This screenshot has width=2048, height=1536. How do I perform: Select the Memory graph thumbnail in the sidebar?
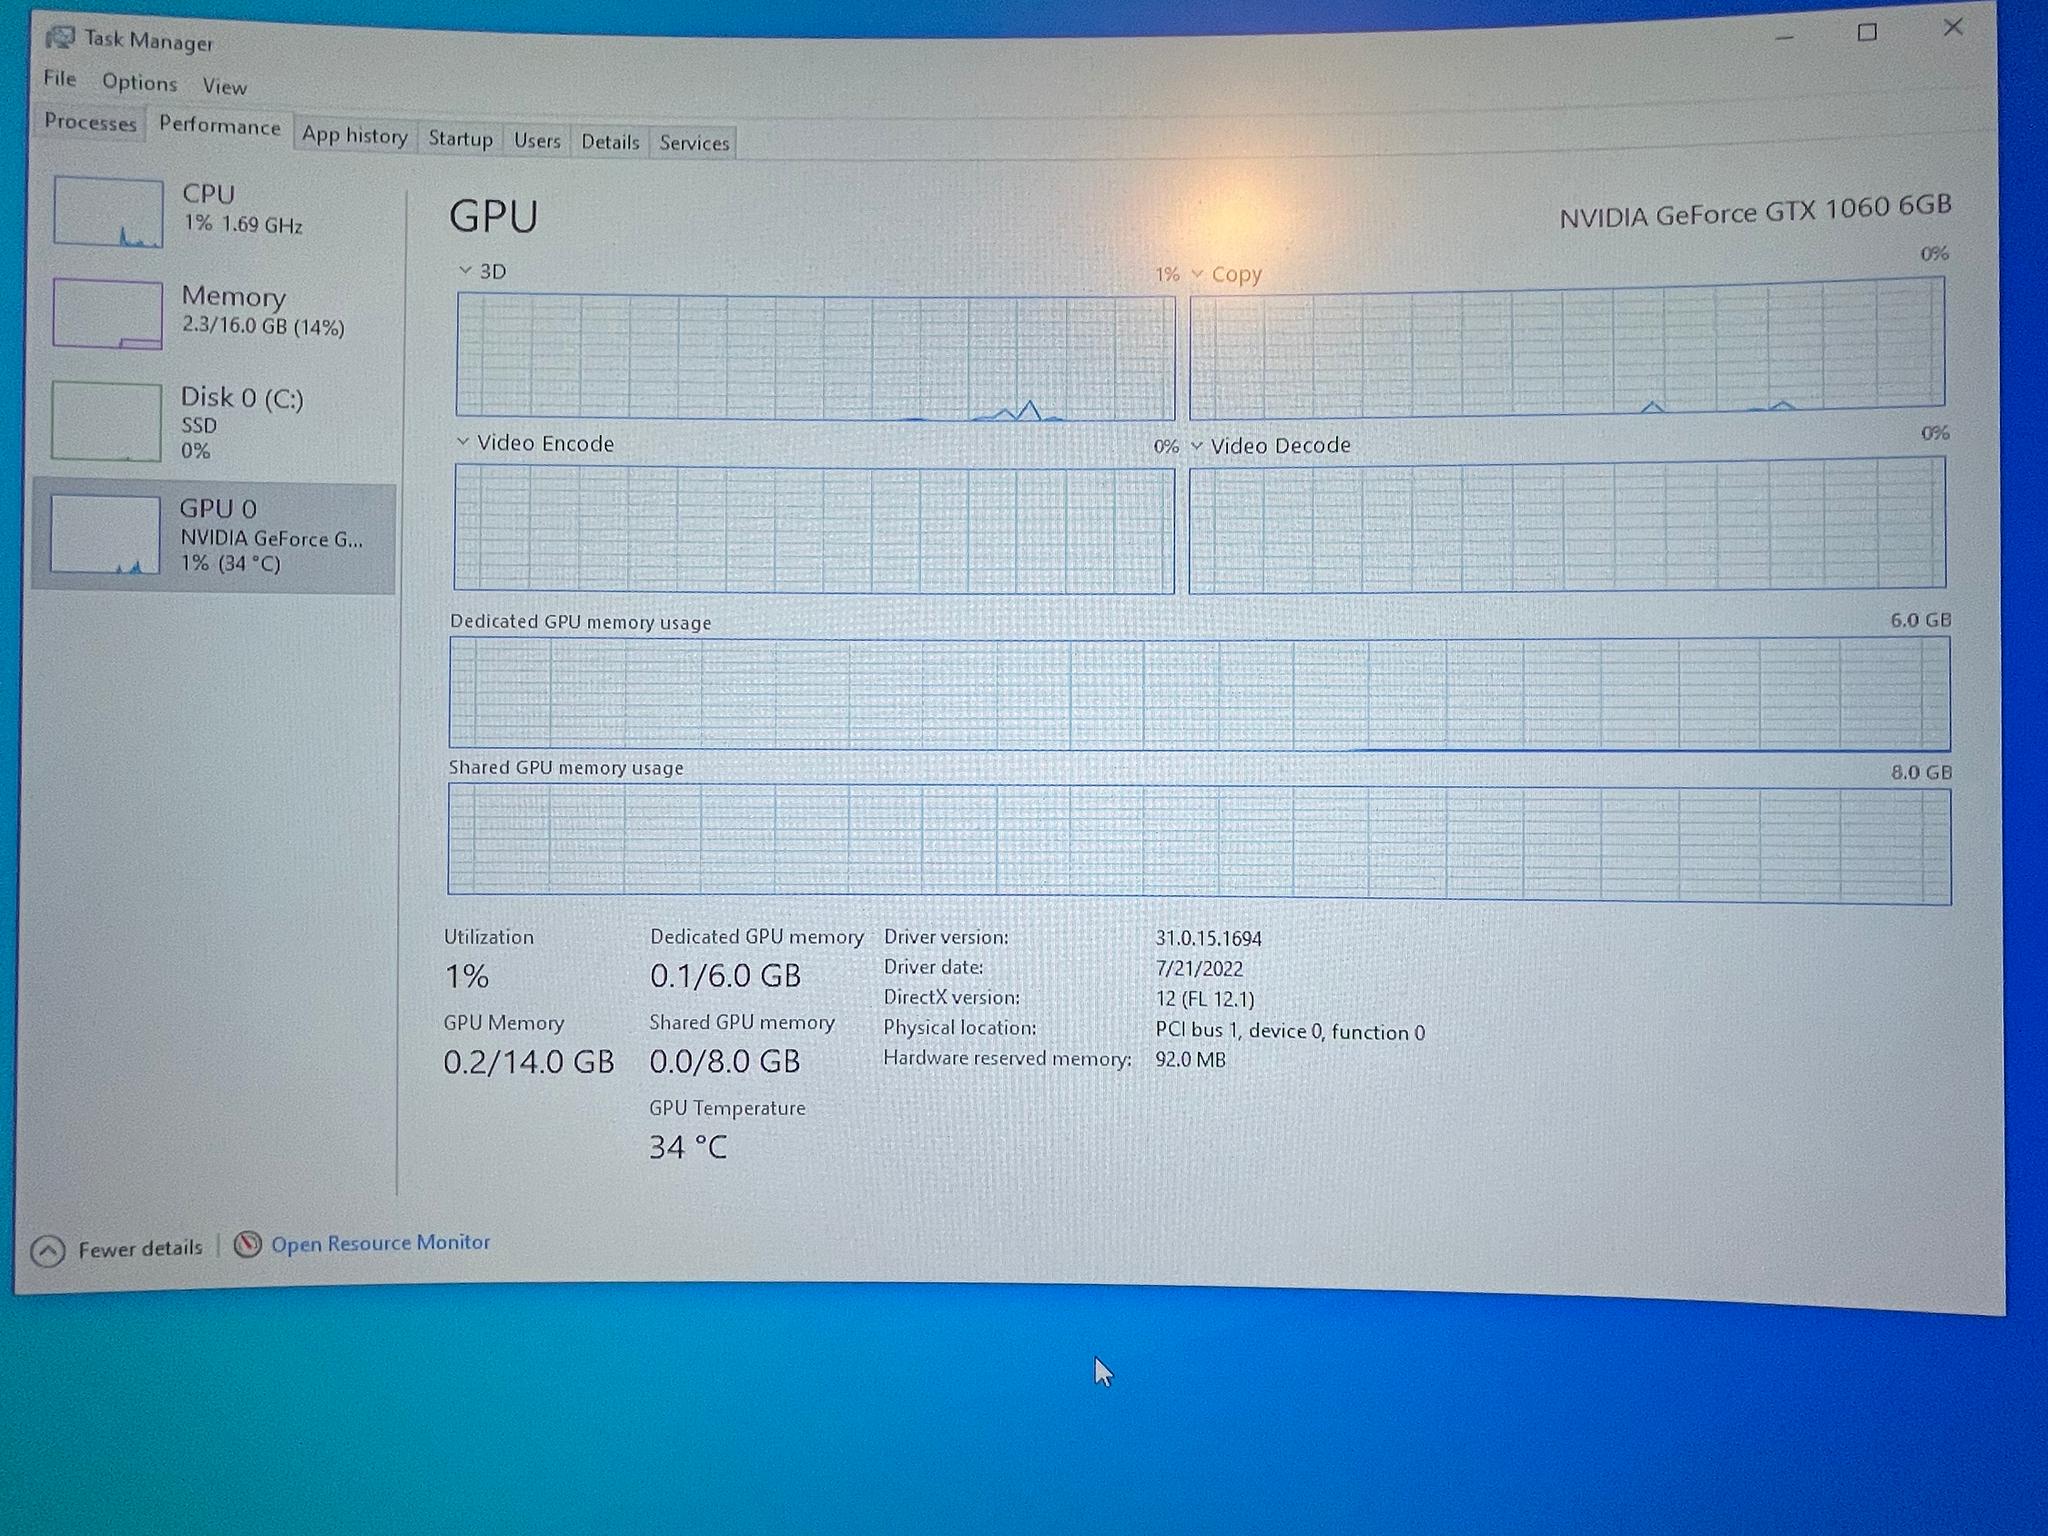coord(107,315)
